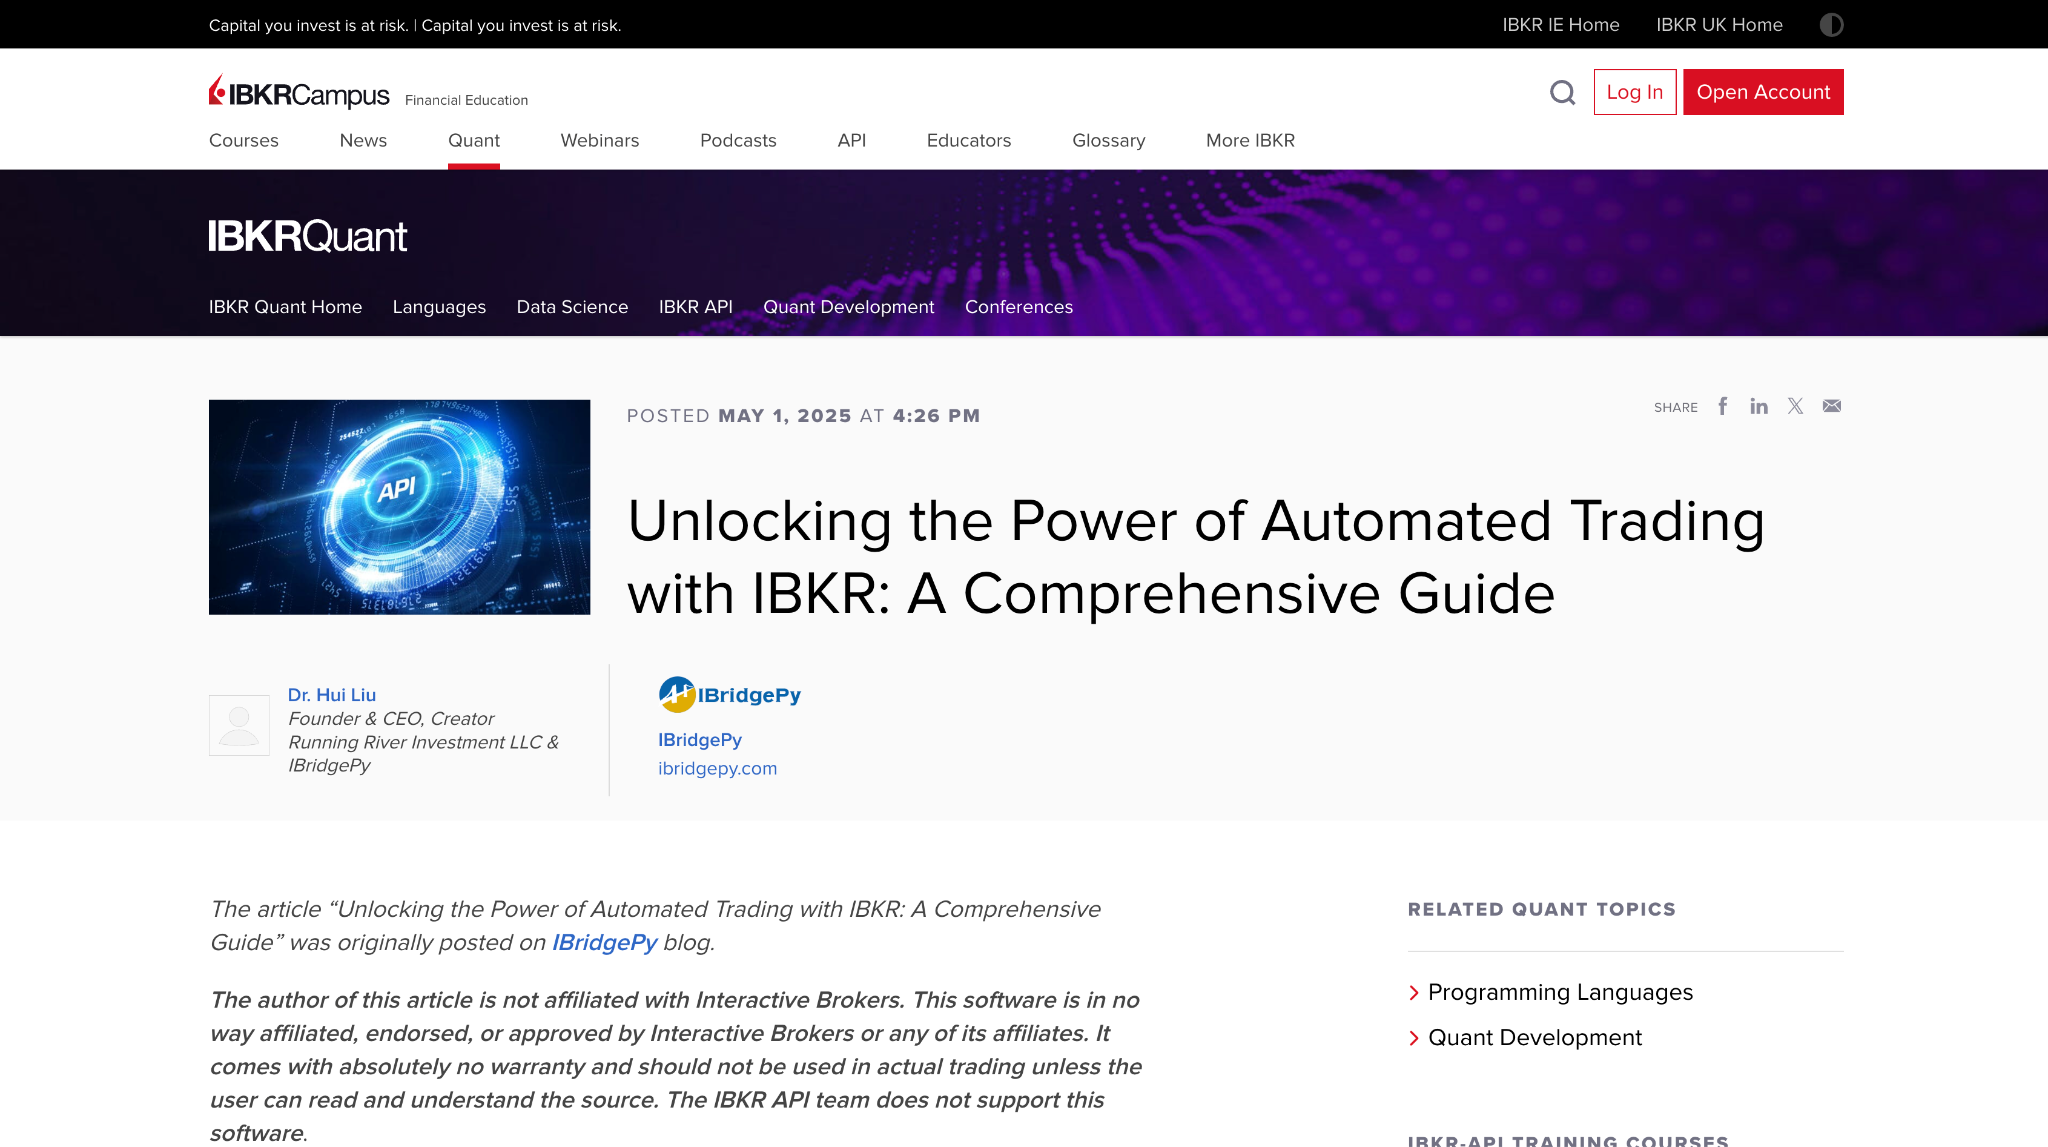Open IBKR Quant Home tab
The width and height of the screenshot is (2048, 1147).
[x=285, y=307]
